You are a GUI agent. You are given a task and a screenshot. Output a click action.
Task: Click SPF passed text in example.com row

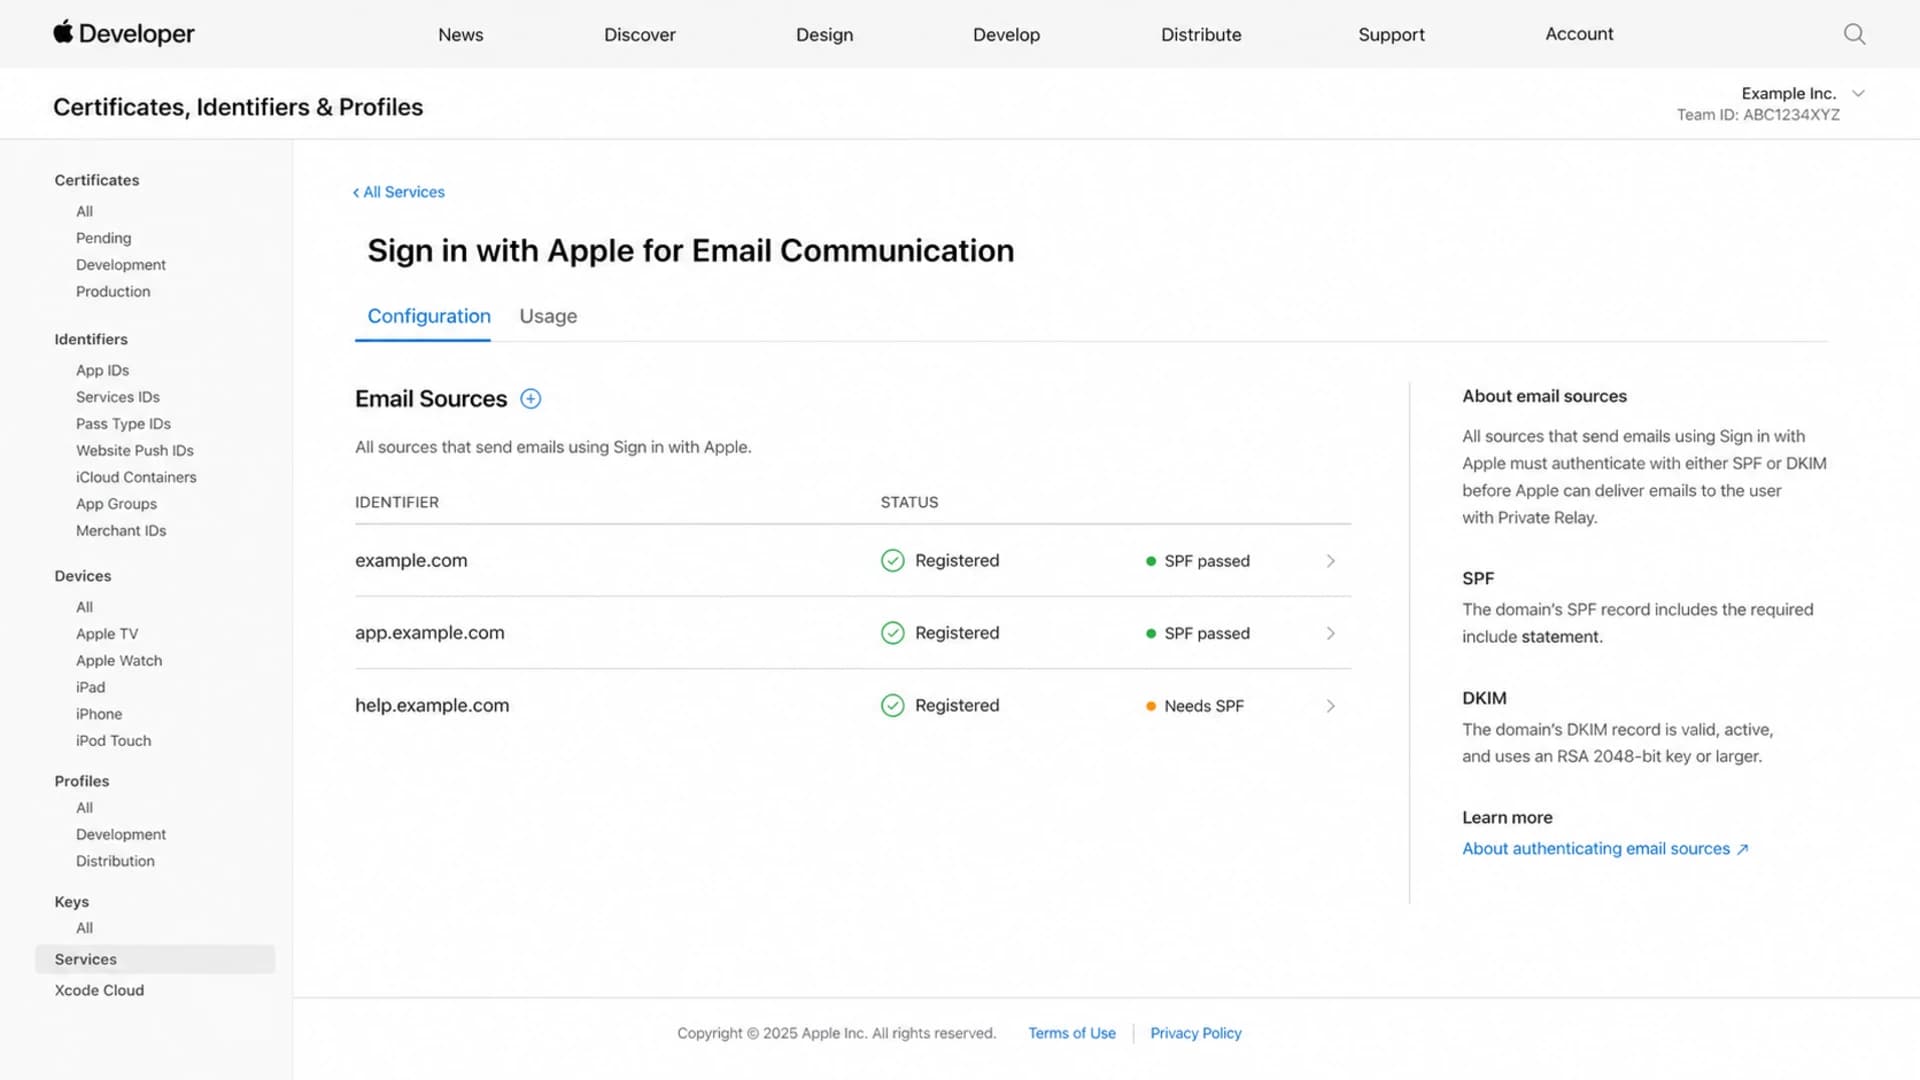click(x=1207, y=561)
